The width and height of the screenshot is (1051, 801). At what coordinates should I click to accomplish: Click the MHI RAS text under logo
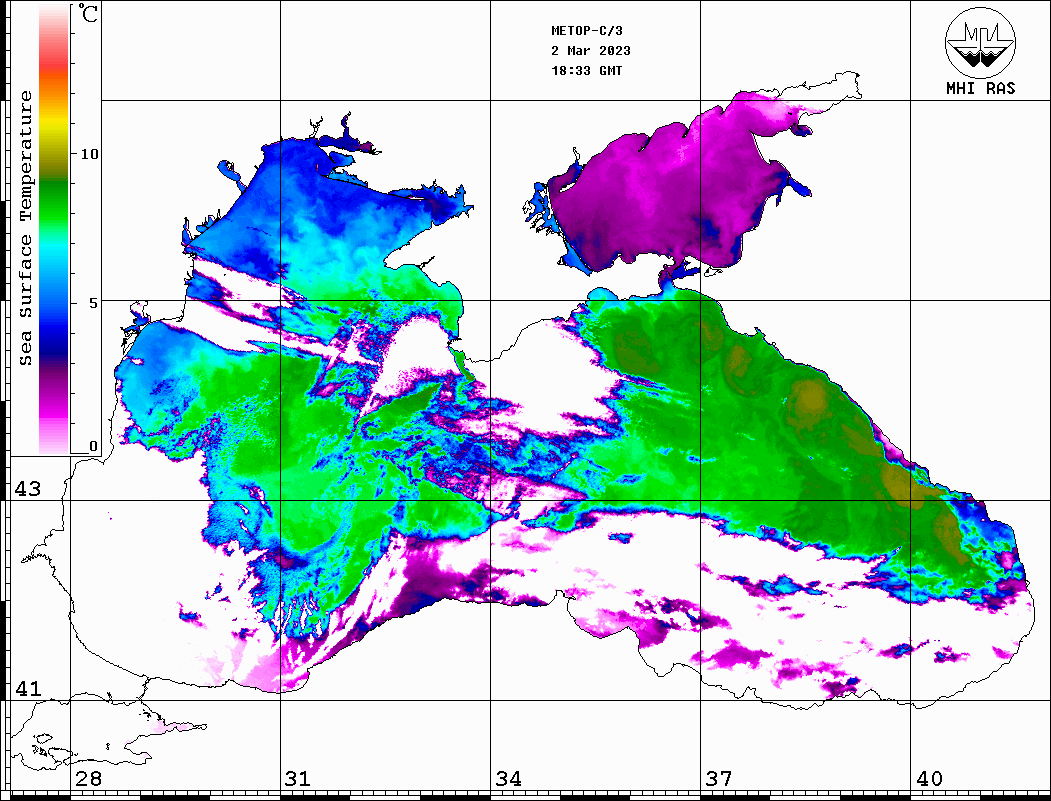(x=980, y=88)
